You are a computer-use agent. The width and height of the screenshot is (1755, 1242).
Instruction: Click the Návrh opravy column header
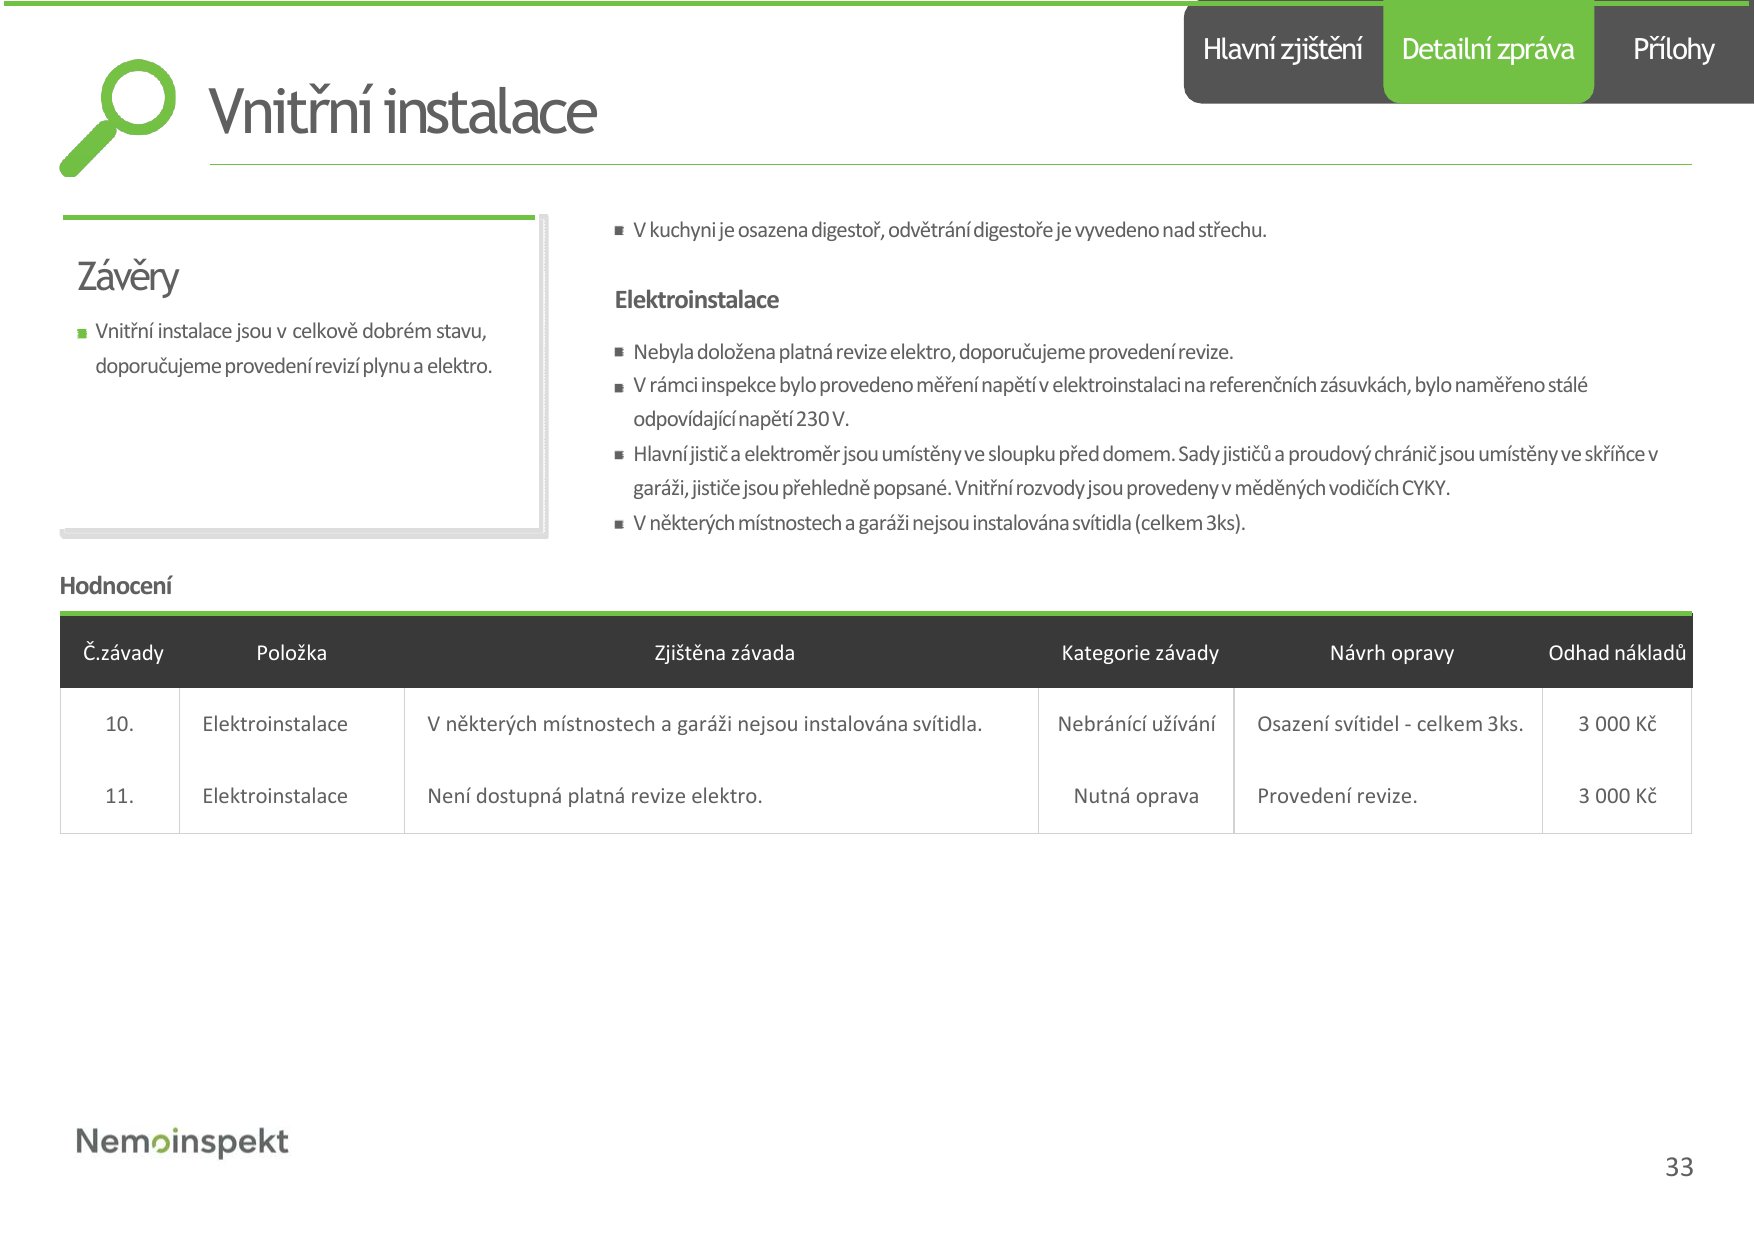point(1392,653)
